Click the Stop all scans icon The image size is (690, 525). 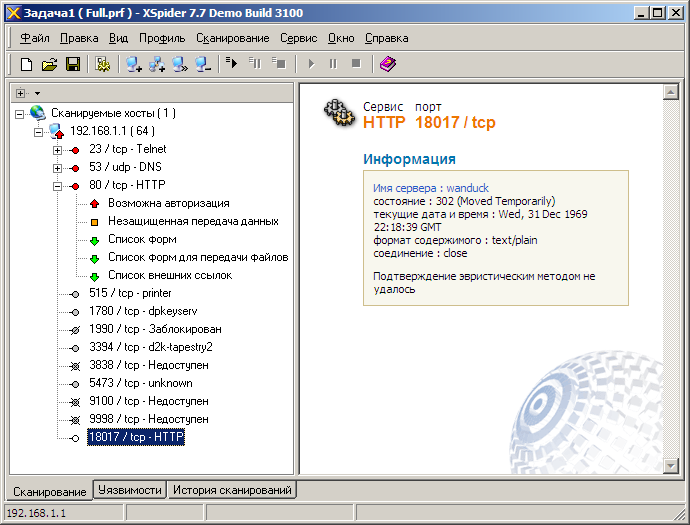[x=278, y=63]
